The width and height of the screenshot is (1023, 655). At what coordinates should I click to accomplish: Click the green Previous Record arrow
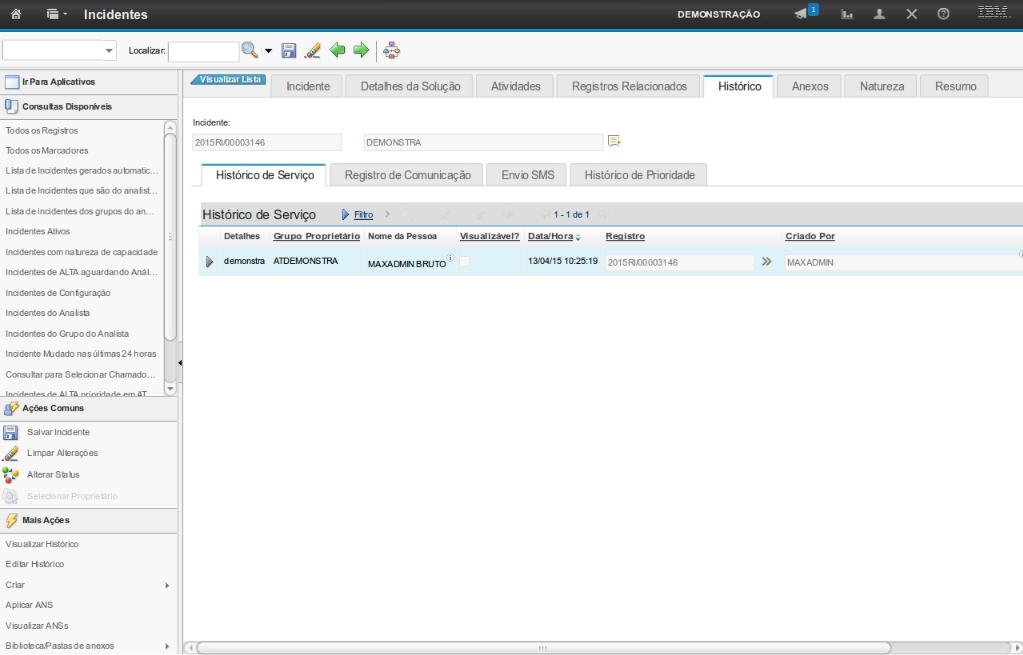click(338, 50)
